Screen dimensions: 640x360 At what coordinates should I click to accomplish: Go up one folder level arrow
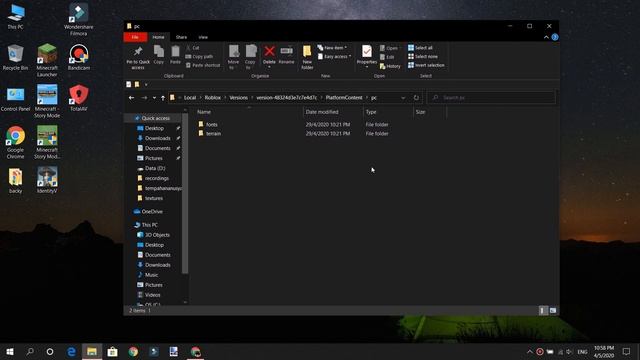pos(163,98)
